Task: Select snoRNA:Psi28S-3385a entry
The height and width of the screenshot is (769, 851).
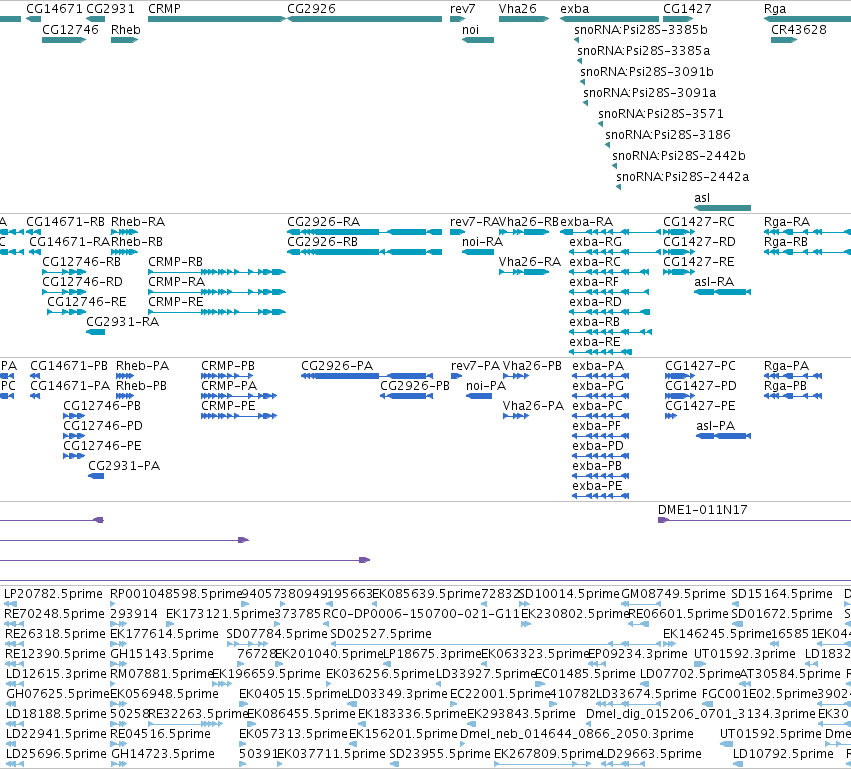Action: click(644, 50)
